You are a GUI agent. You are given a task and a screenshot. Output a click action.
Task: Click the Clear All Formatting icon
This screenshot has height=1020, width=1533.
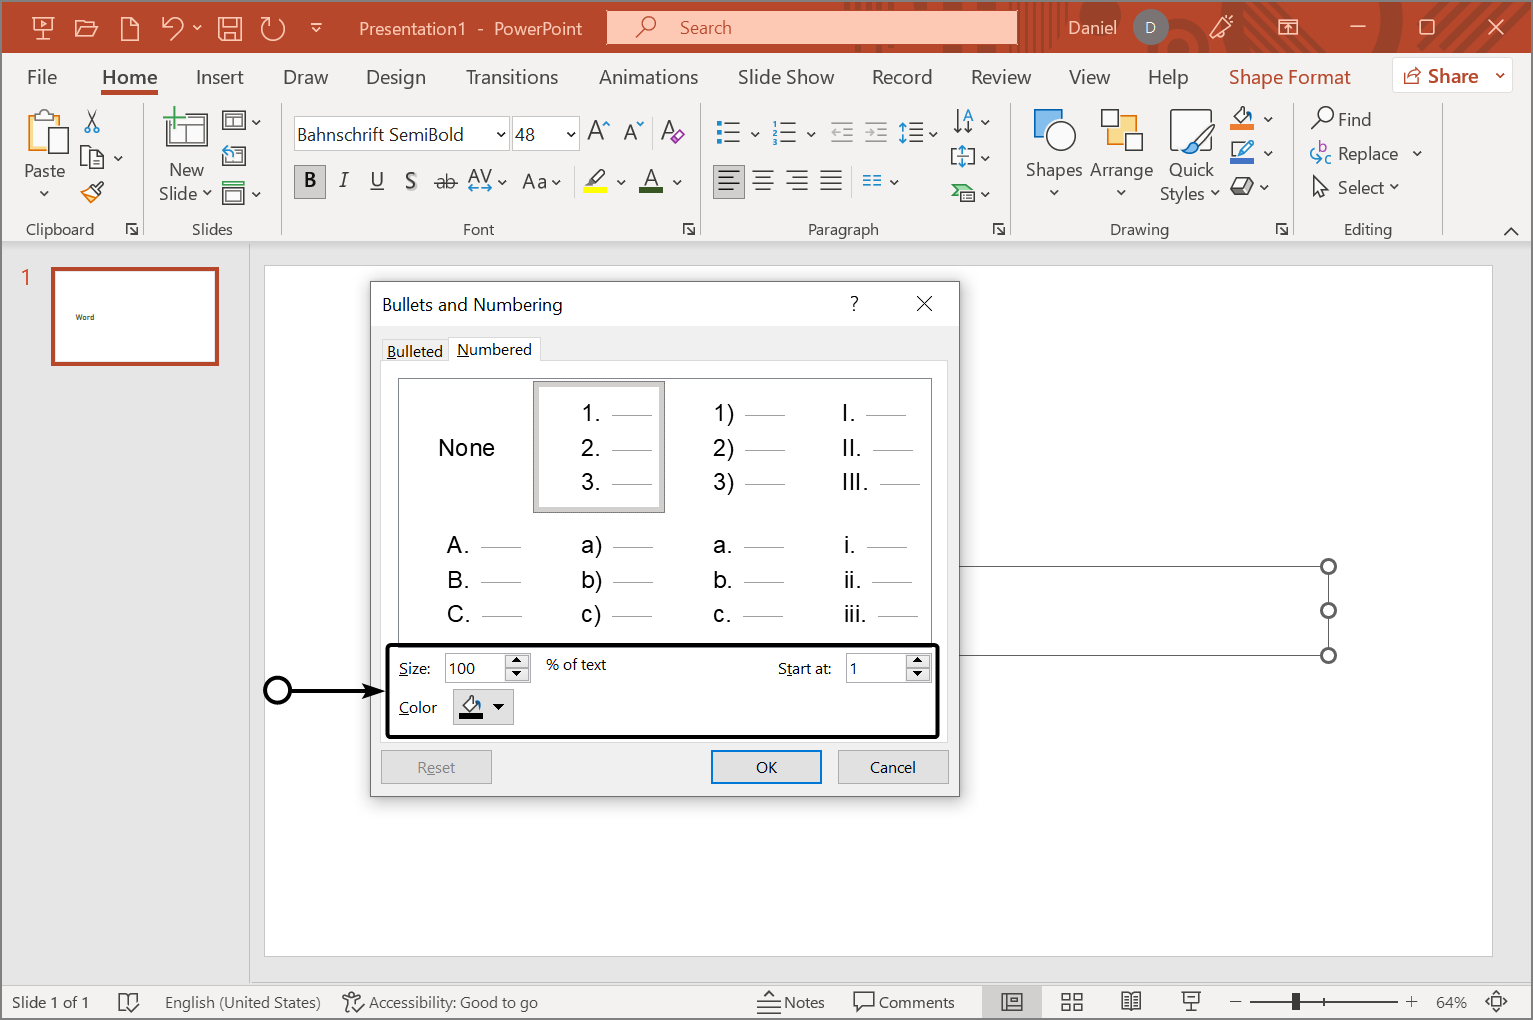point(672,132)
